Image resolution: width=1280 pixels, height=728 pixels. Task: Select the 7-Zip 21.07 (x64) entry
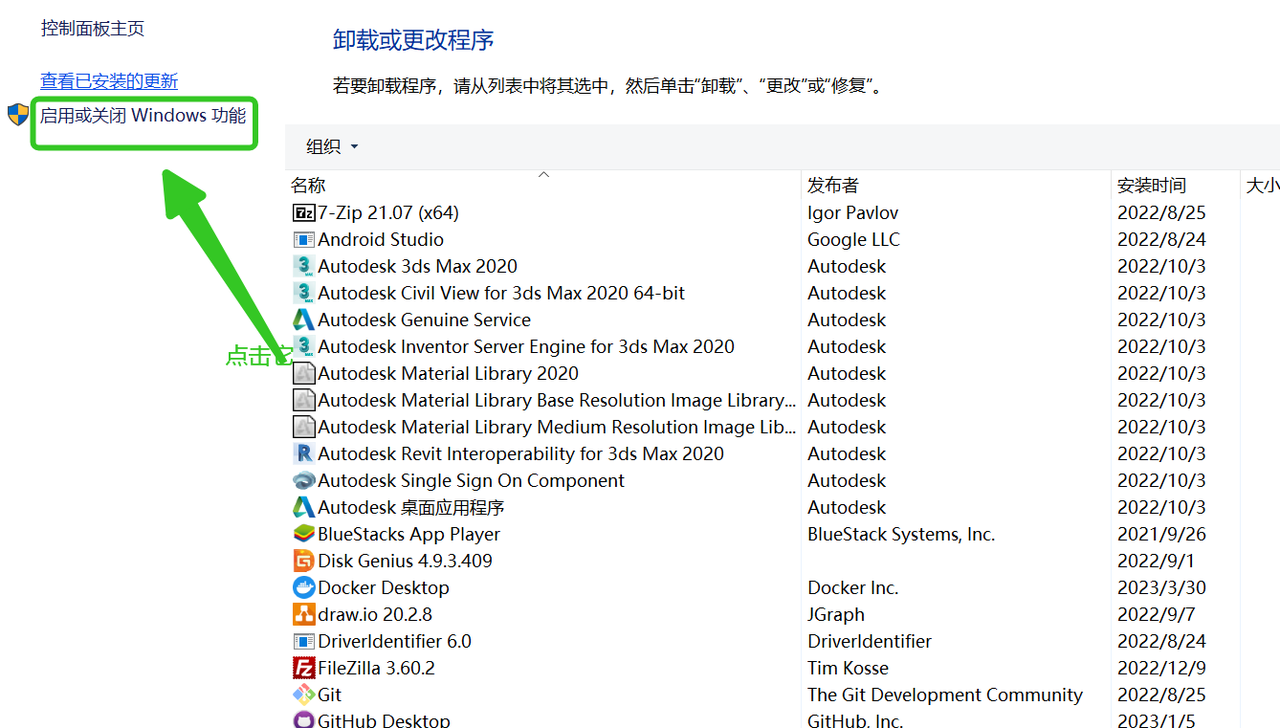point(388,213)
